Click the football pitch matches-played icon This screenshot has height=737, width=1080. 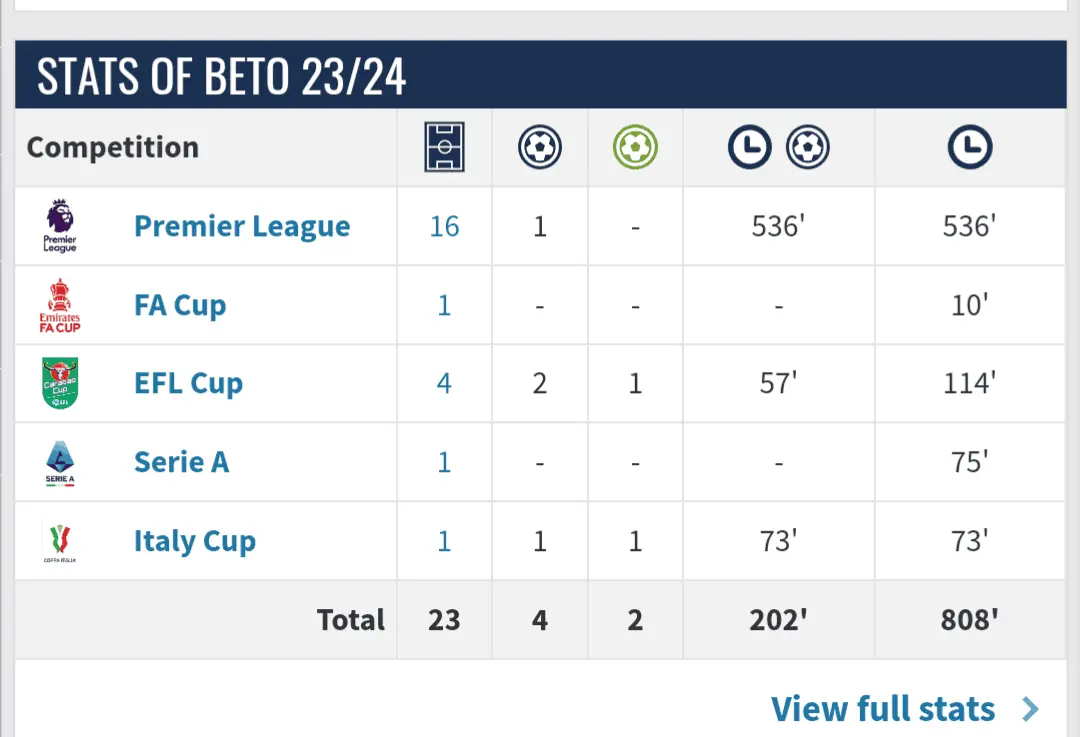pyautogui.click(x=445, y=148)
